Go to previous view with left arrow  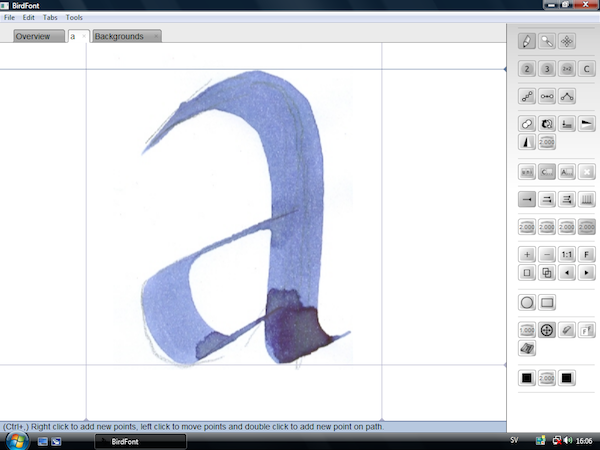567,272
